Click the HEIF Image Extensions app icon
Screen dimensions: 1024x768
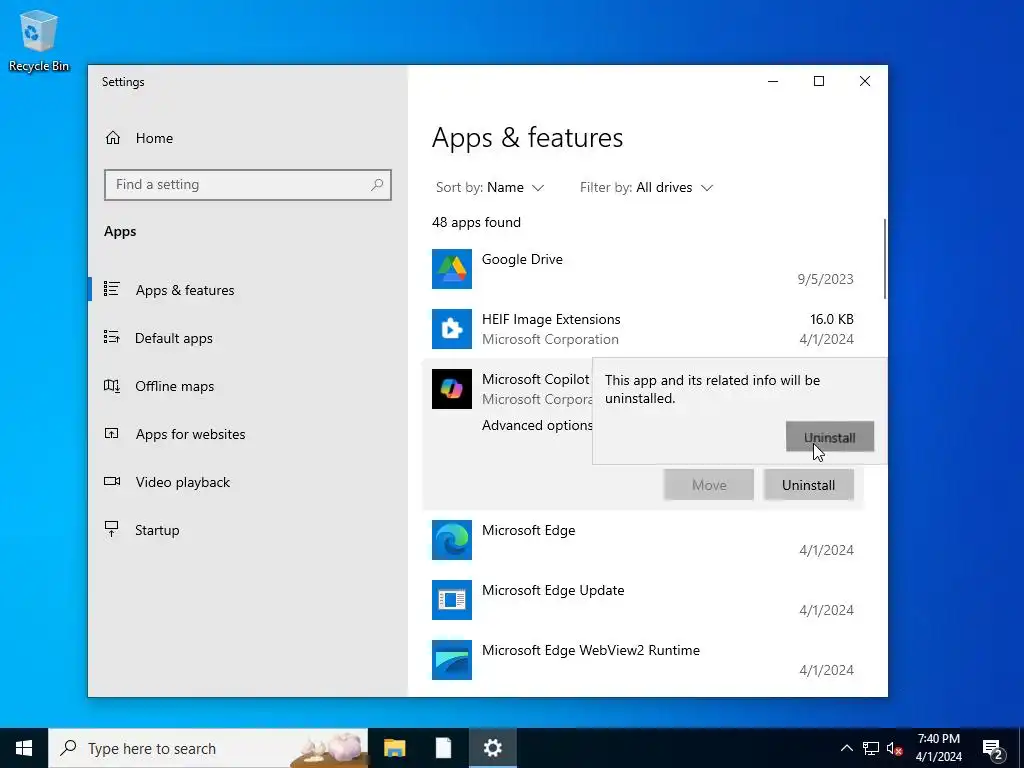[x=451, y=328]
